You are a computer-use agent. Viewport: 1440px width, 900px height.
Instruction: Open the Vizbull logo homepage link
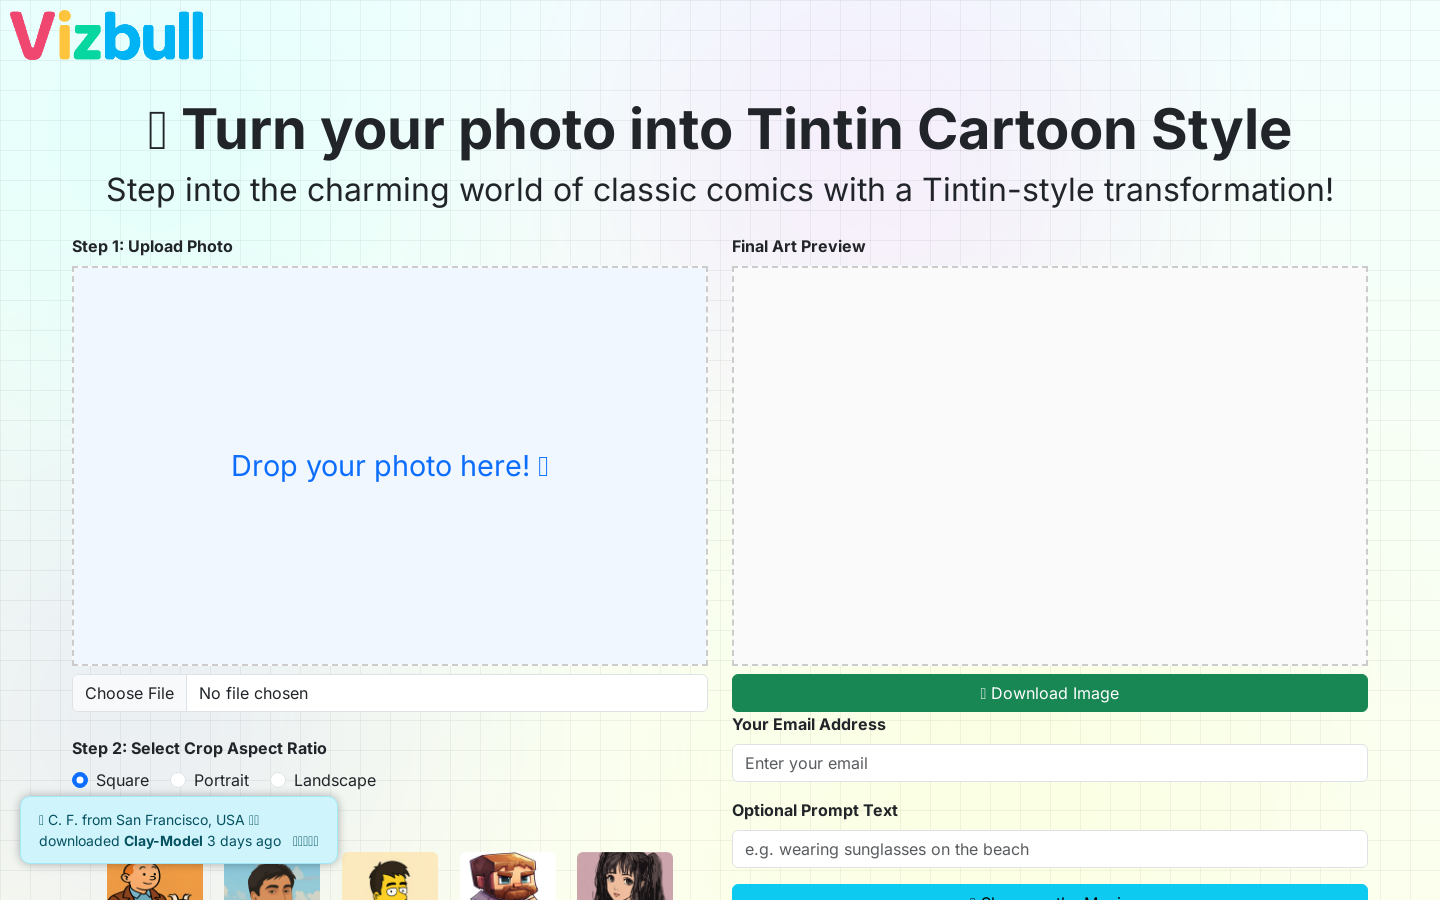(x=107, y=36)
